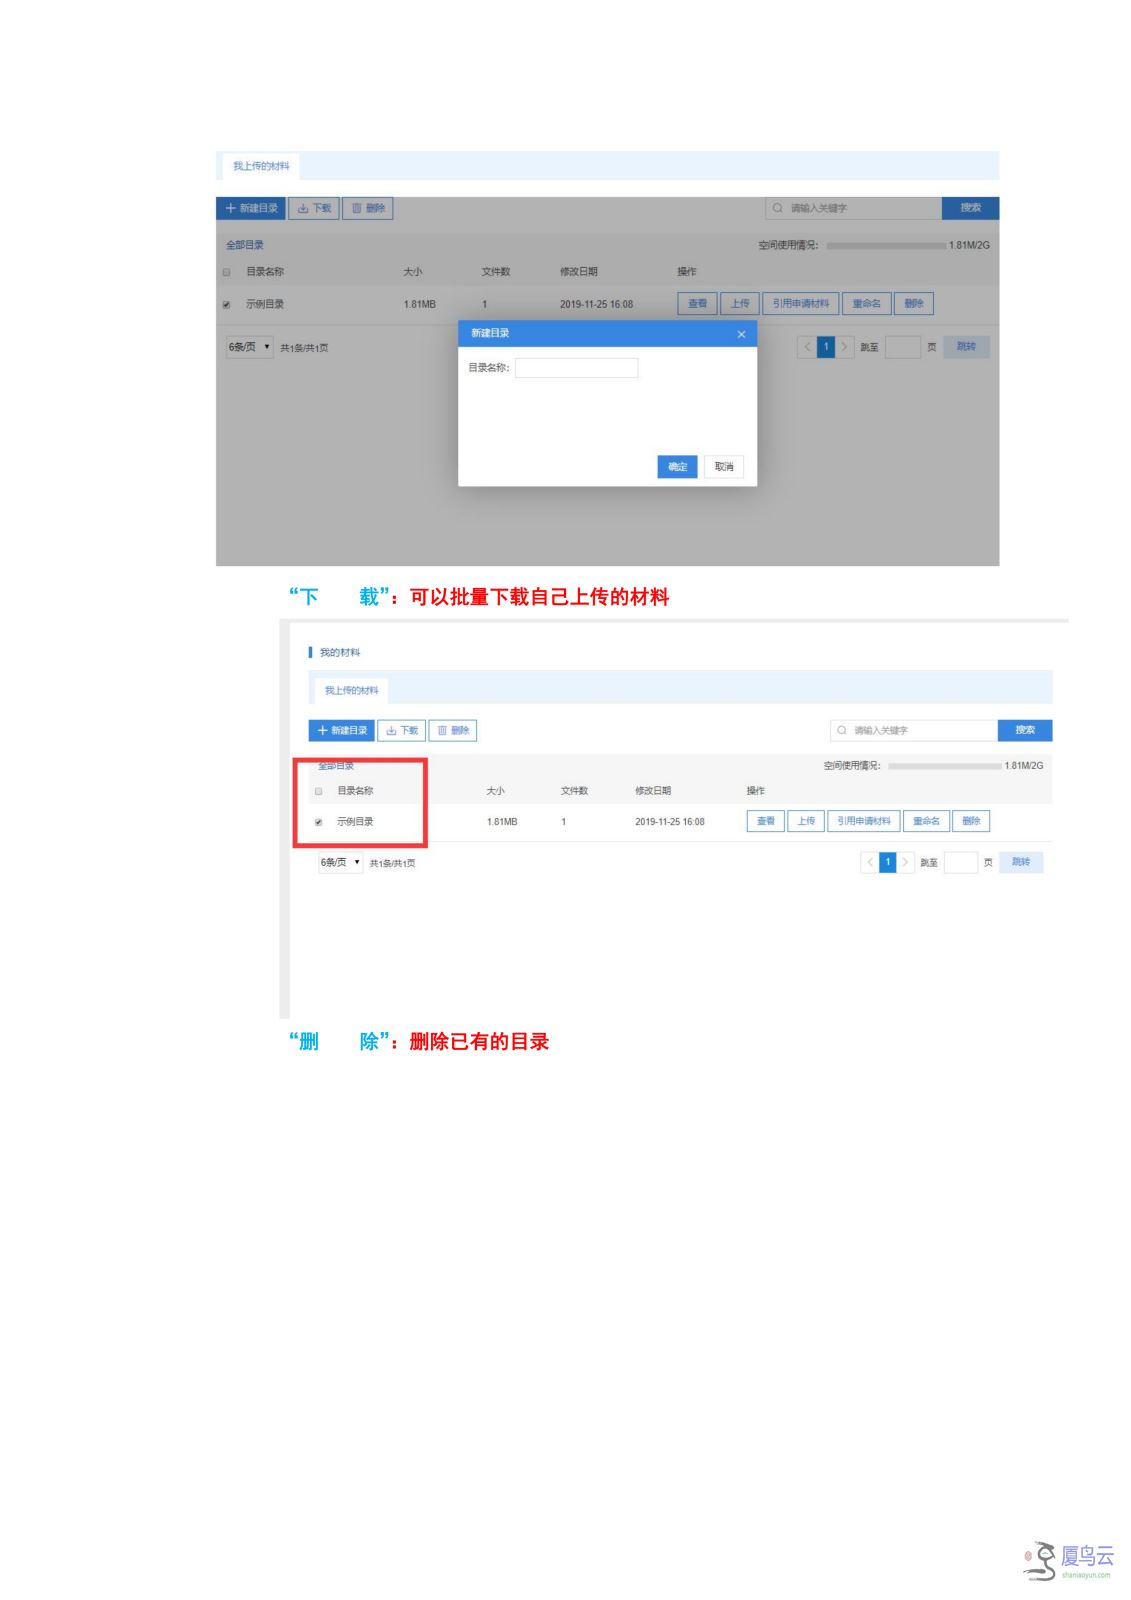Go to previous page in 我的材料 panel

click(870, 862)
